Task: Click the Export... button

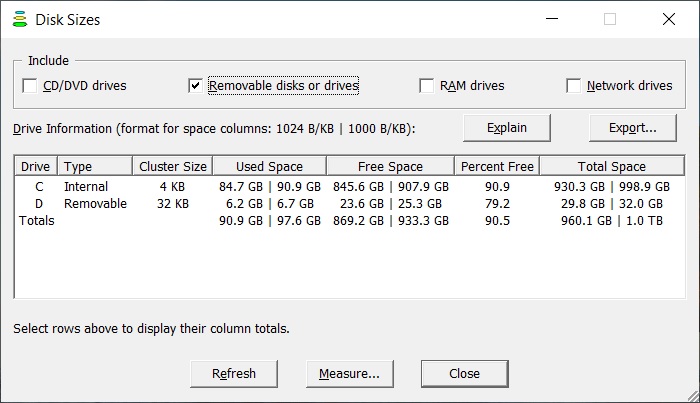Action: click(x=633, y=128)
